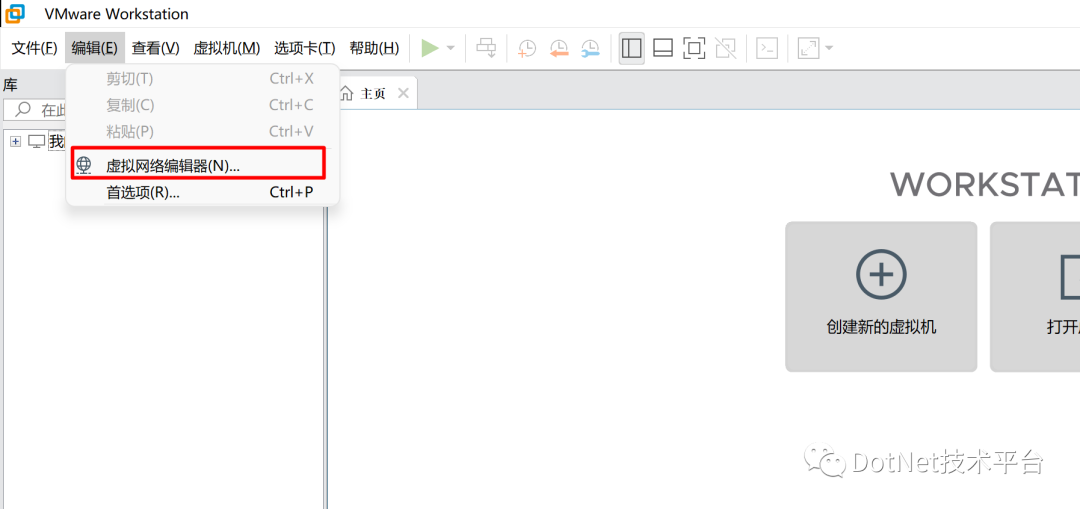Select the computer node in library tree
Screen dimensions: 1080x509
pos(36,141)
